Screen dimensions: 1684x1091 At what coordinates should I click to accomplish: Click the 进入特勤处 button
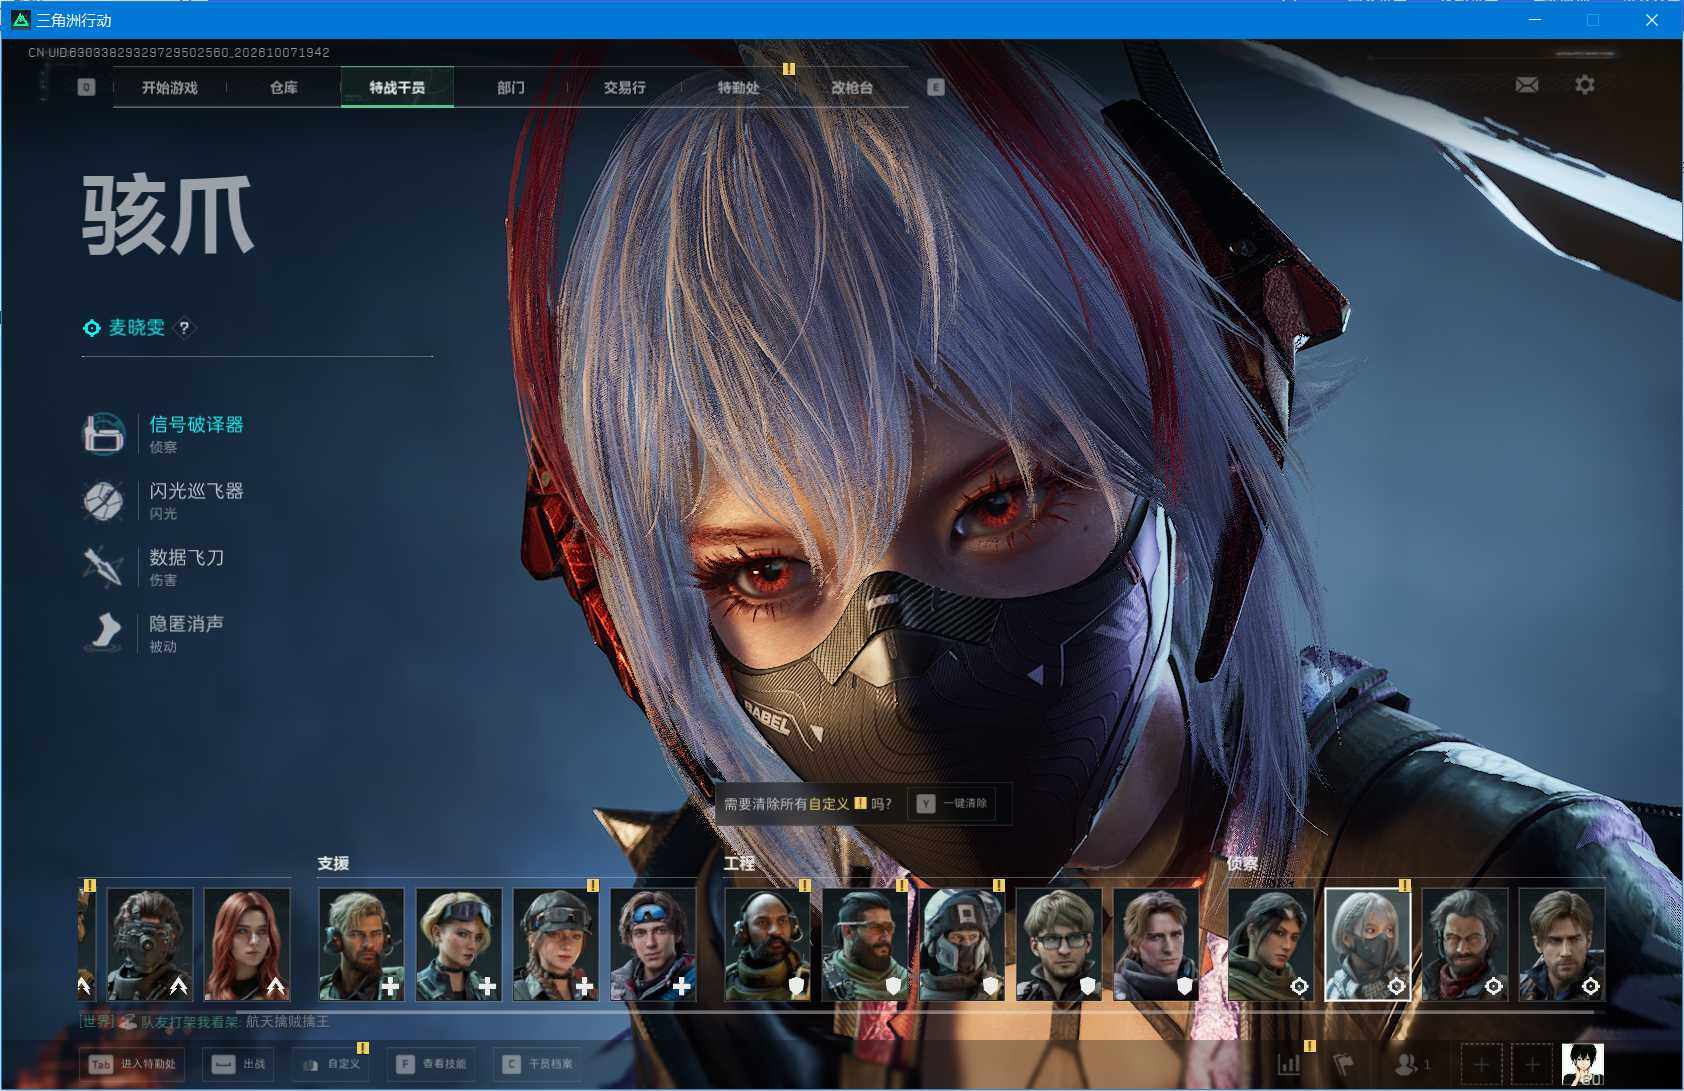[x=134, y=1064]
